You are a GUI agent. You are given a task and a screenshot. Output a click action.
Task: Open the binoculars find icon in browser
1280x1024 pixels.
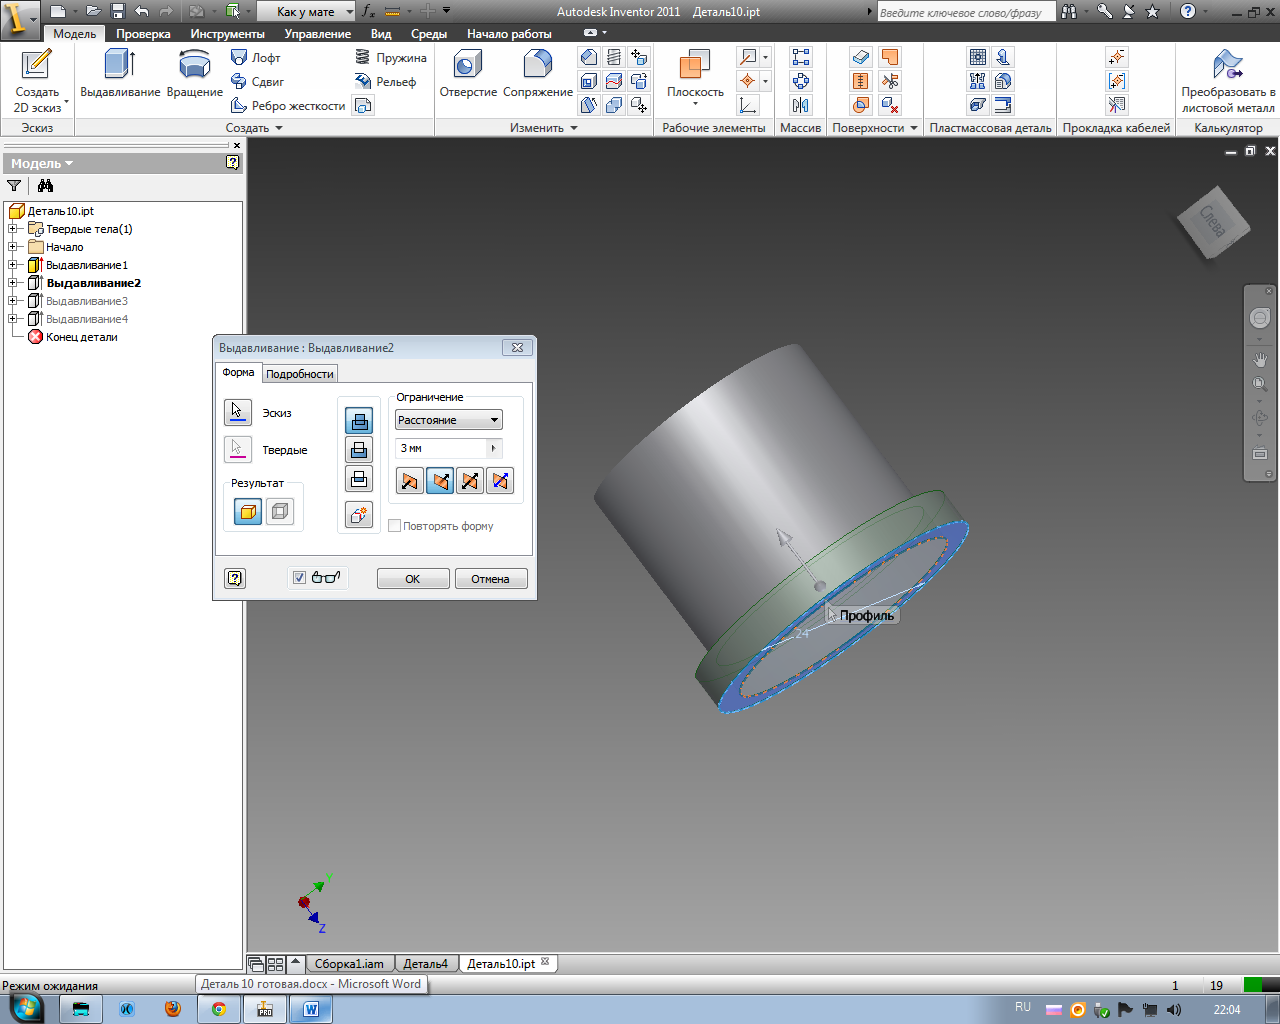click(45, 185)
